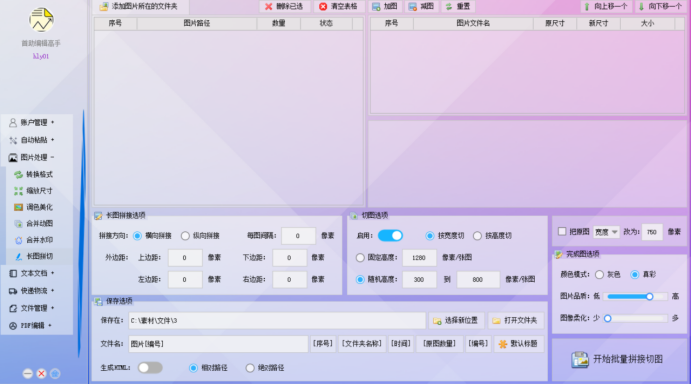Open 转换格式 from the sidebar
This screenshot has width=692, height=384.
coord(39,174)
